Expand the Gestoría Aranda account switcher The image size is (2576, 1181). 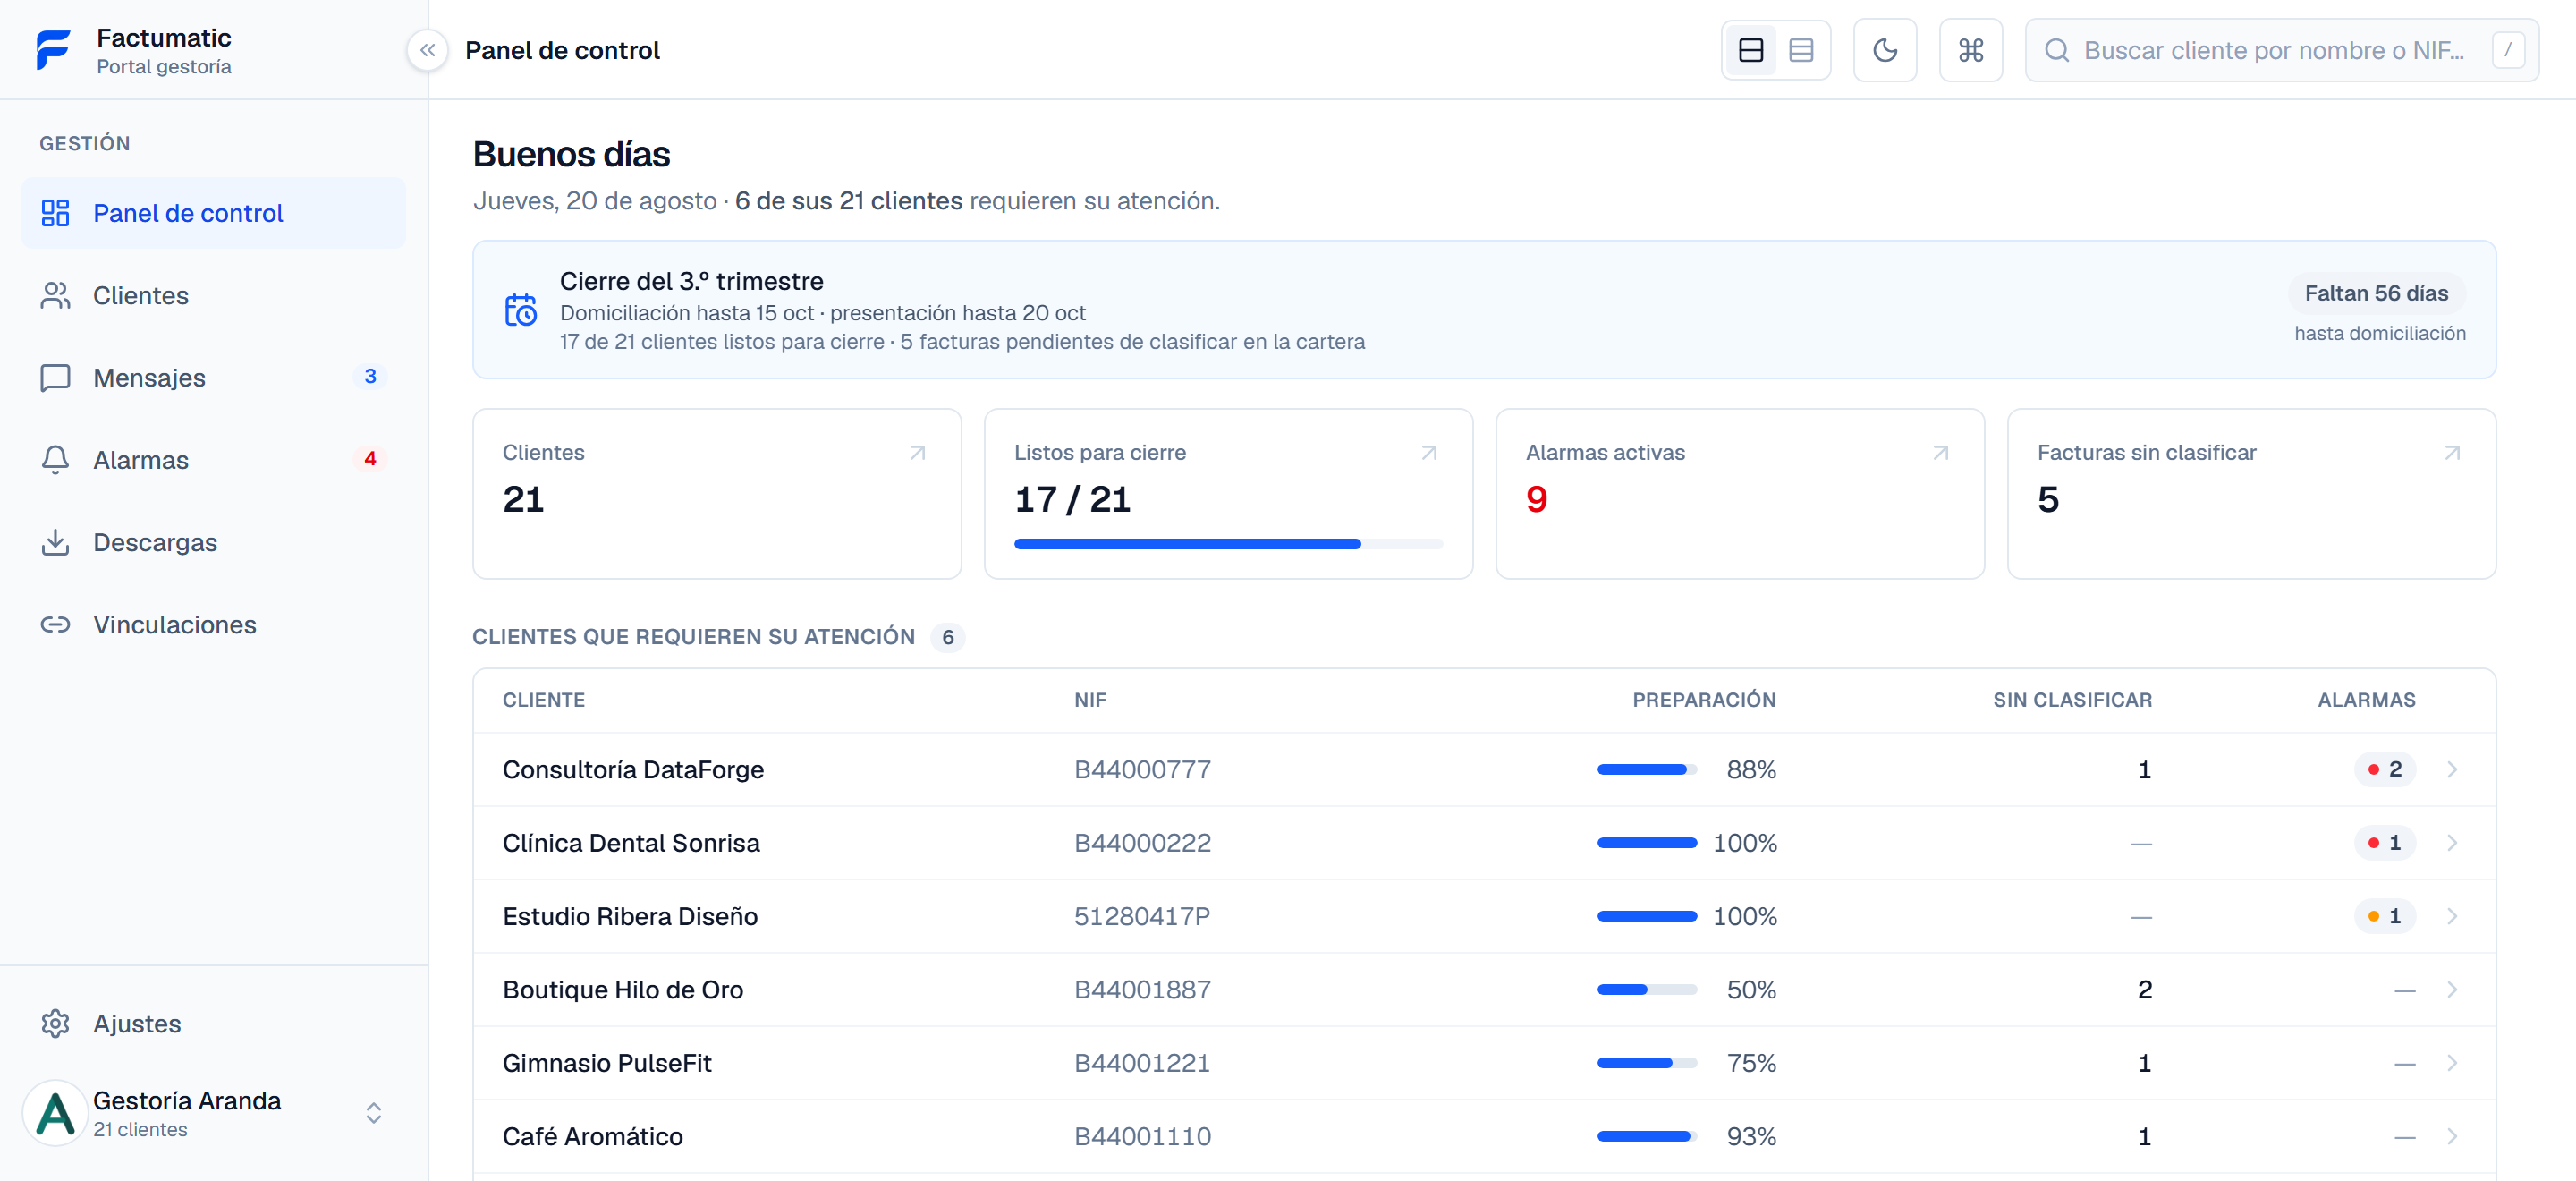pos(373,1113)
